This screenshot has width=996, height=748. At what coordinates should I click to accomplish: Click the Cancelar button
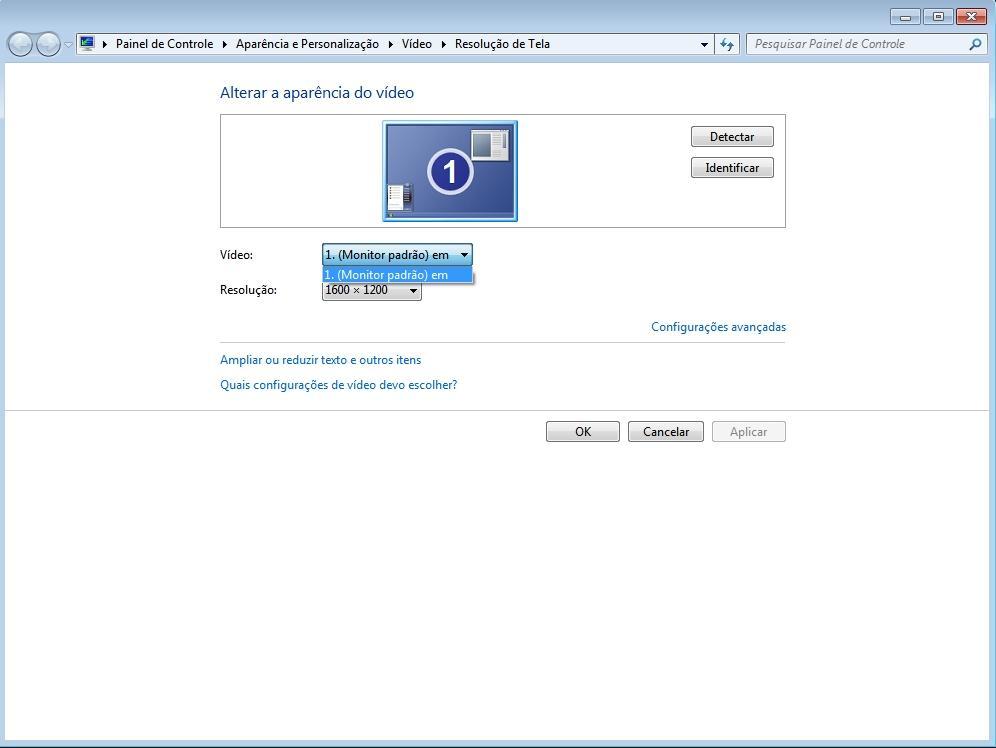pyautogui.click(x=666, y=432)
